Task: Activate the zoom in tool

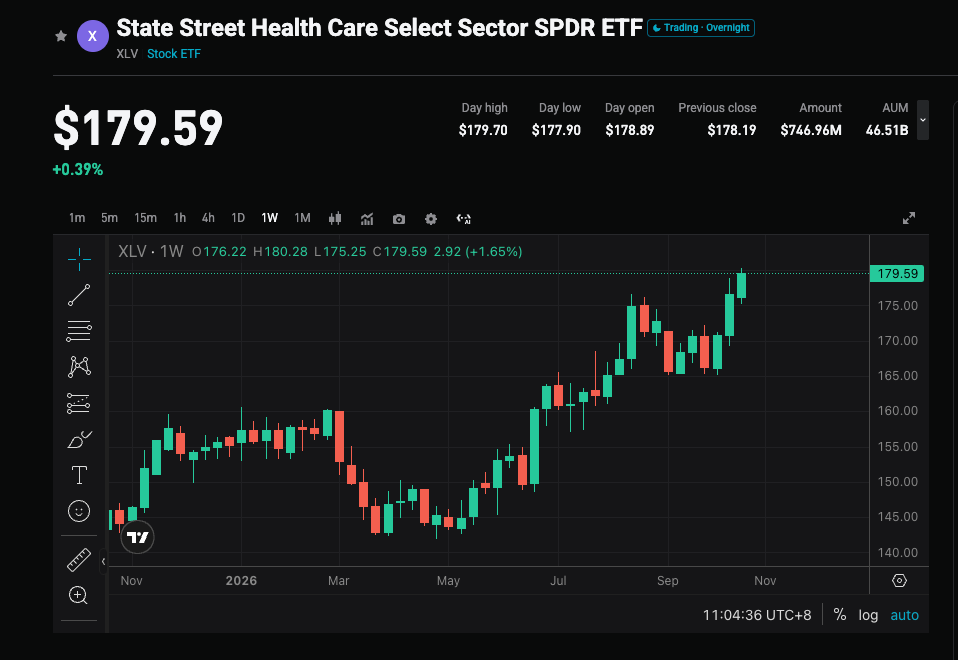Action: (79, 595)
